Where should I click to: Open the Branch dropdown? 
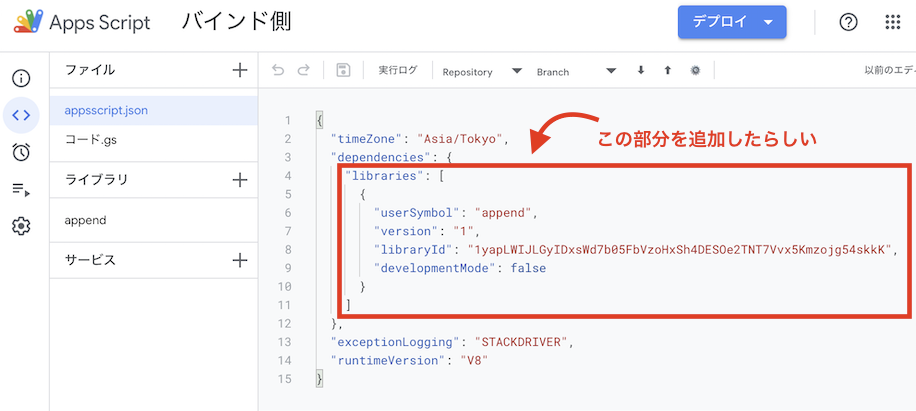tap(576, 71)
